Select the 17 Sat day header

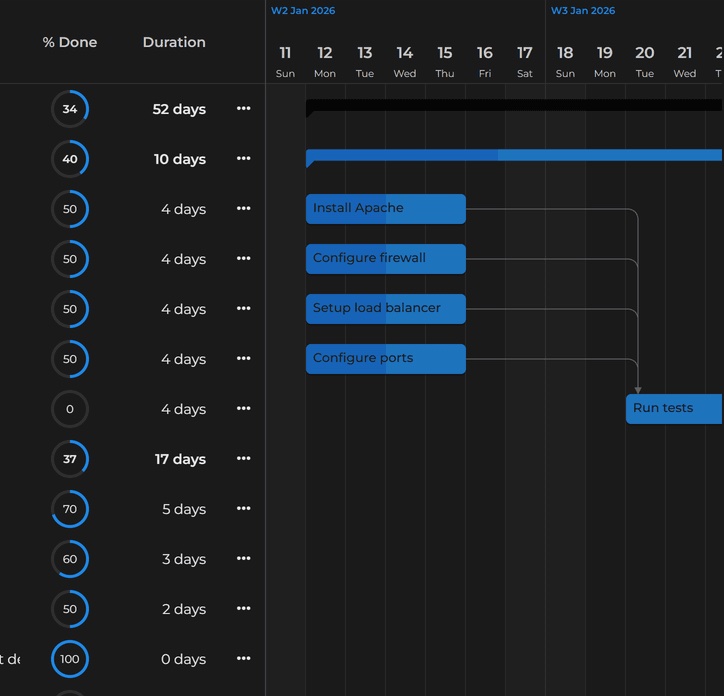(x=525, y=62)
